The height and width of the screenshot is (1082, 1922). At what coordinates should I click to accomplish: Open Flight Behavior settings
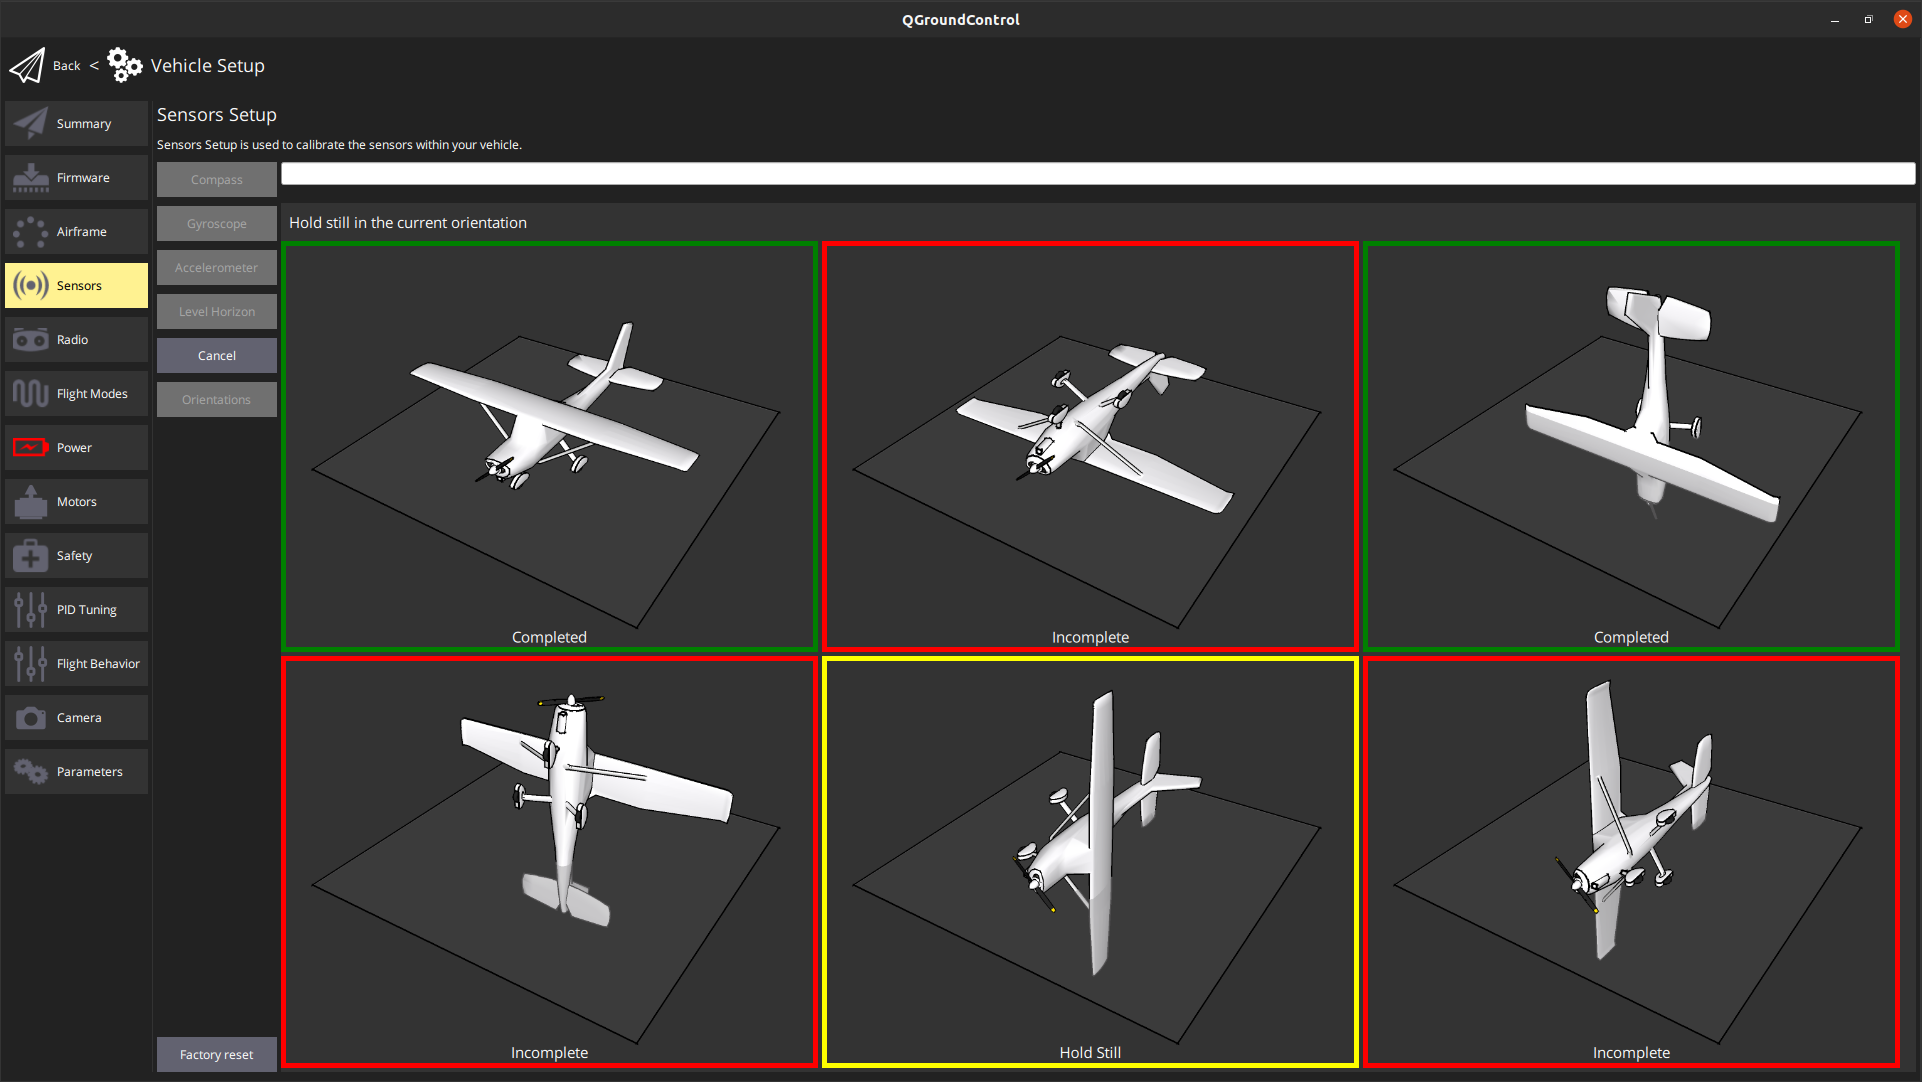click(x=76, y=663)
